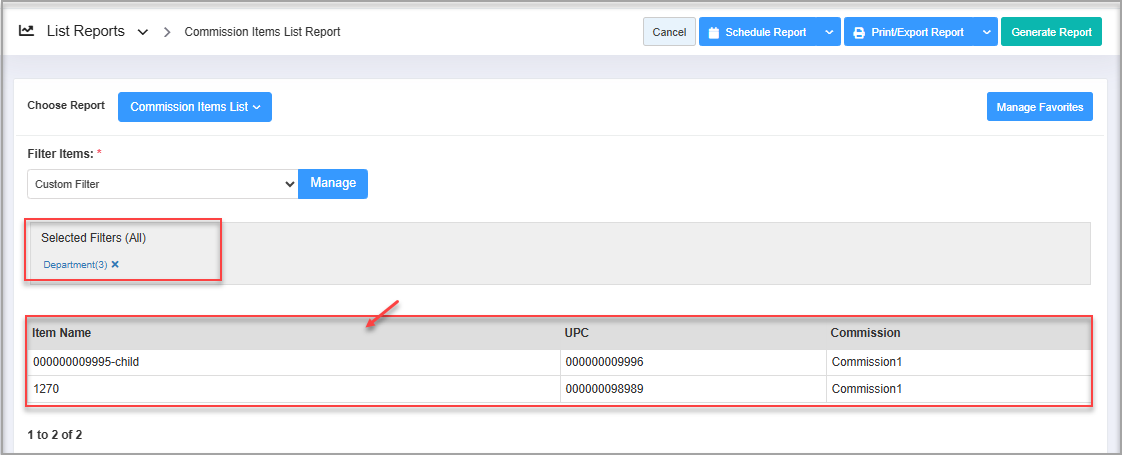
Task: Click the List Reports chart icon
Action: (27, 31)
